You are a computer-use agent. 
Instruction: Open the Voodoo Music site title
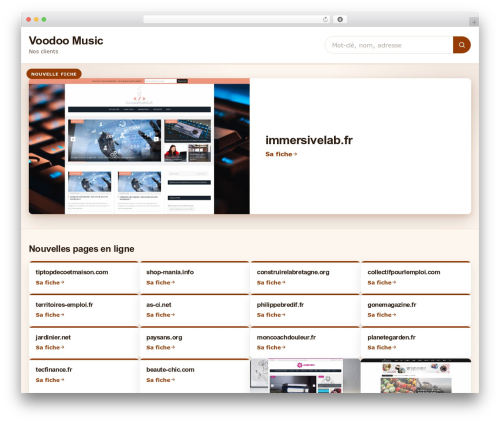(x=66, y=41)
